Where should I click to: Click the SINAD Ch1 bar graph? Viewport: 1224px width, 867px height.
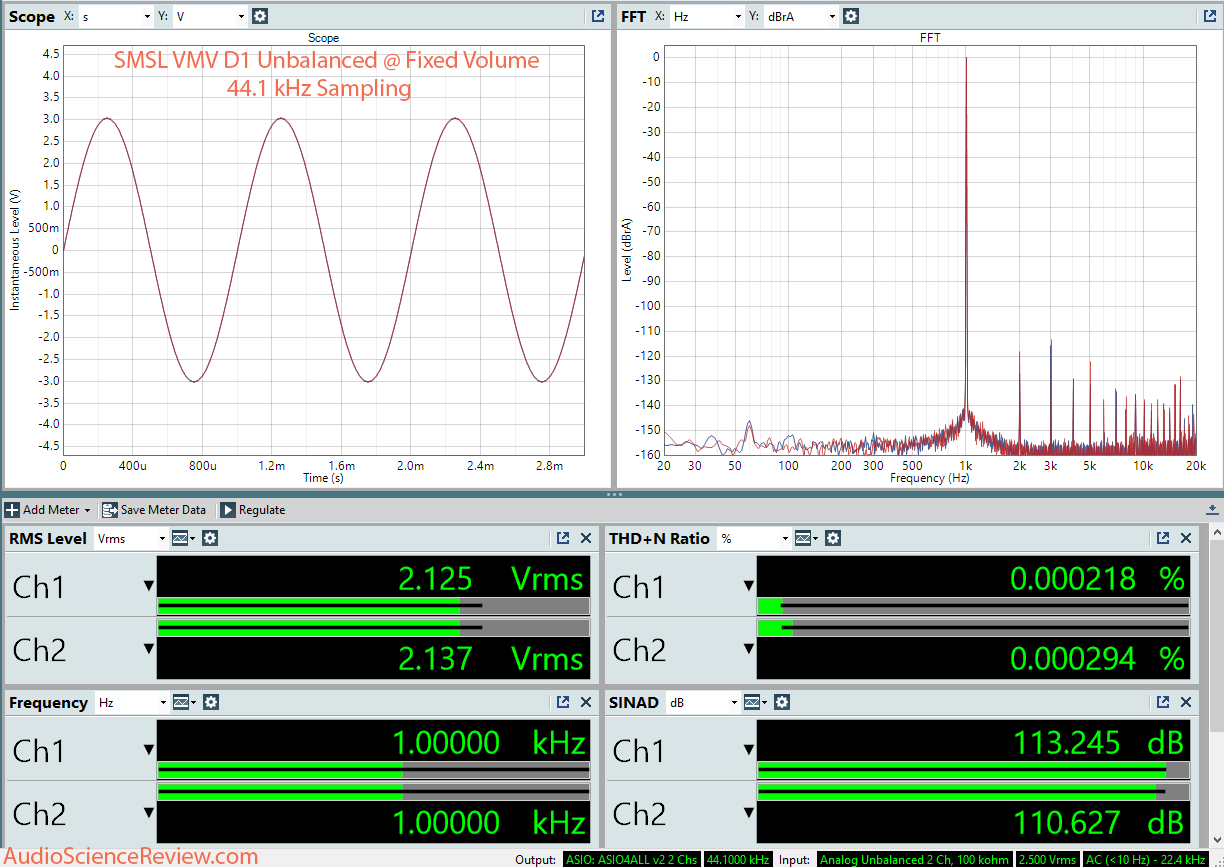(x=974, y=769)
